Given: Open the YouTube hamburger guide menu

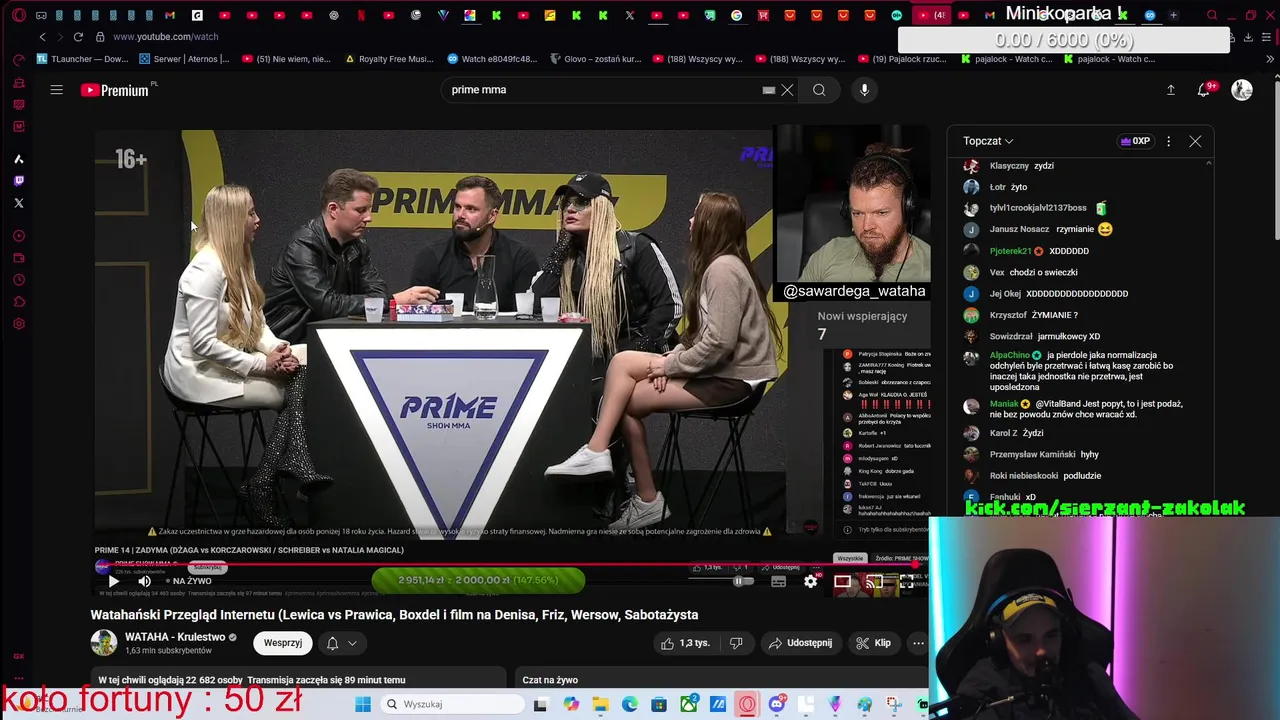Looking at the screenshot, I should click(57, 90).
